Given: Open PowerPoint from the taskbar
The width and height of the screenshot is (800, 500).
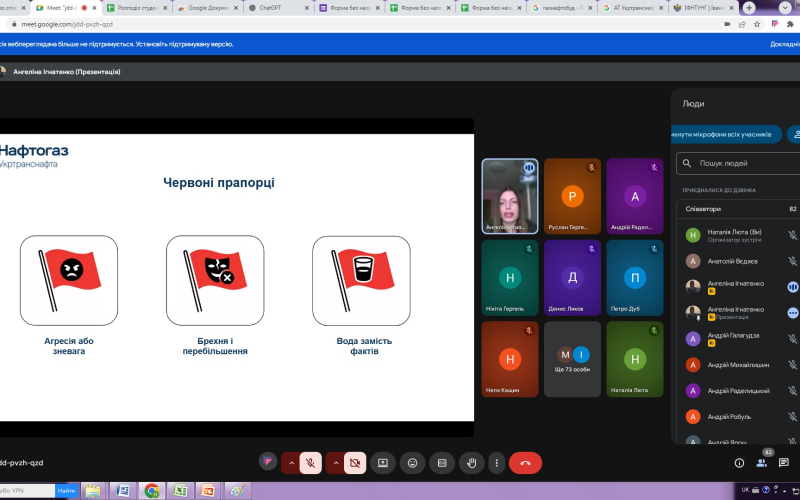Looking at the screenshot, I should point(208,491).
